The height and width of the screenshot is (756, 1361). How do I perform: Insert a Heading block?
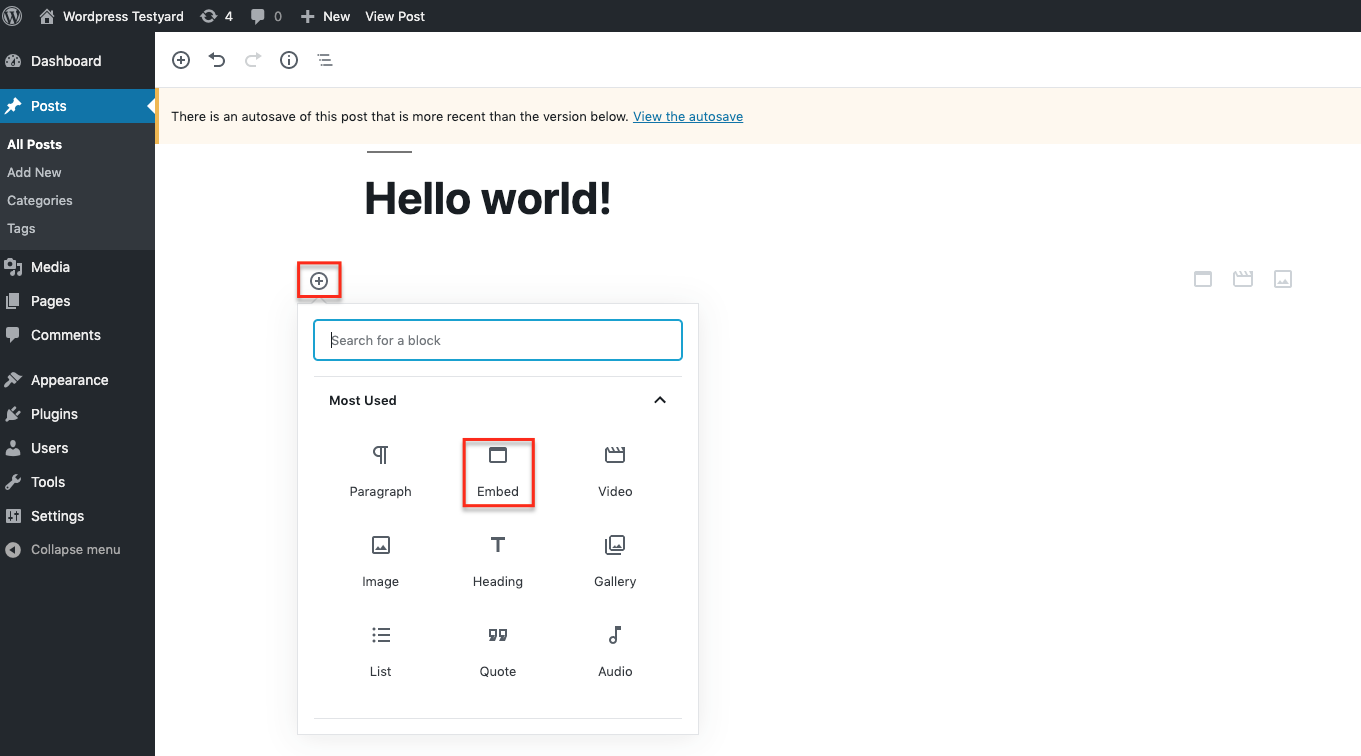point(497,561)
